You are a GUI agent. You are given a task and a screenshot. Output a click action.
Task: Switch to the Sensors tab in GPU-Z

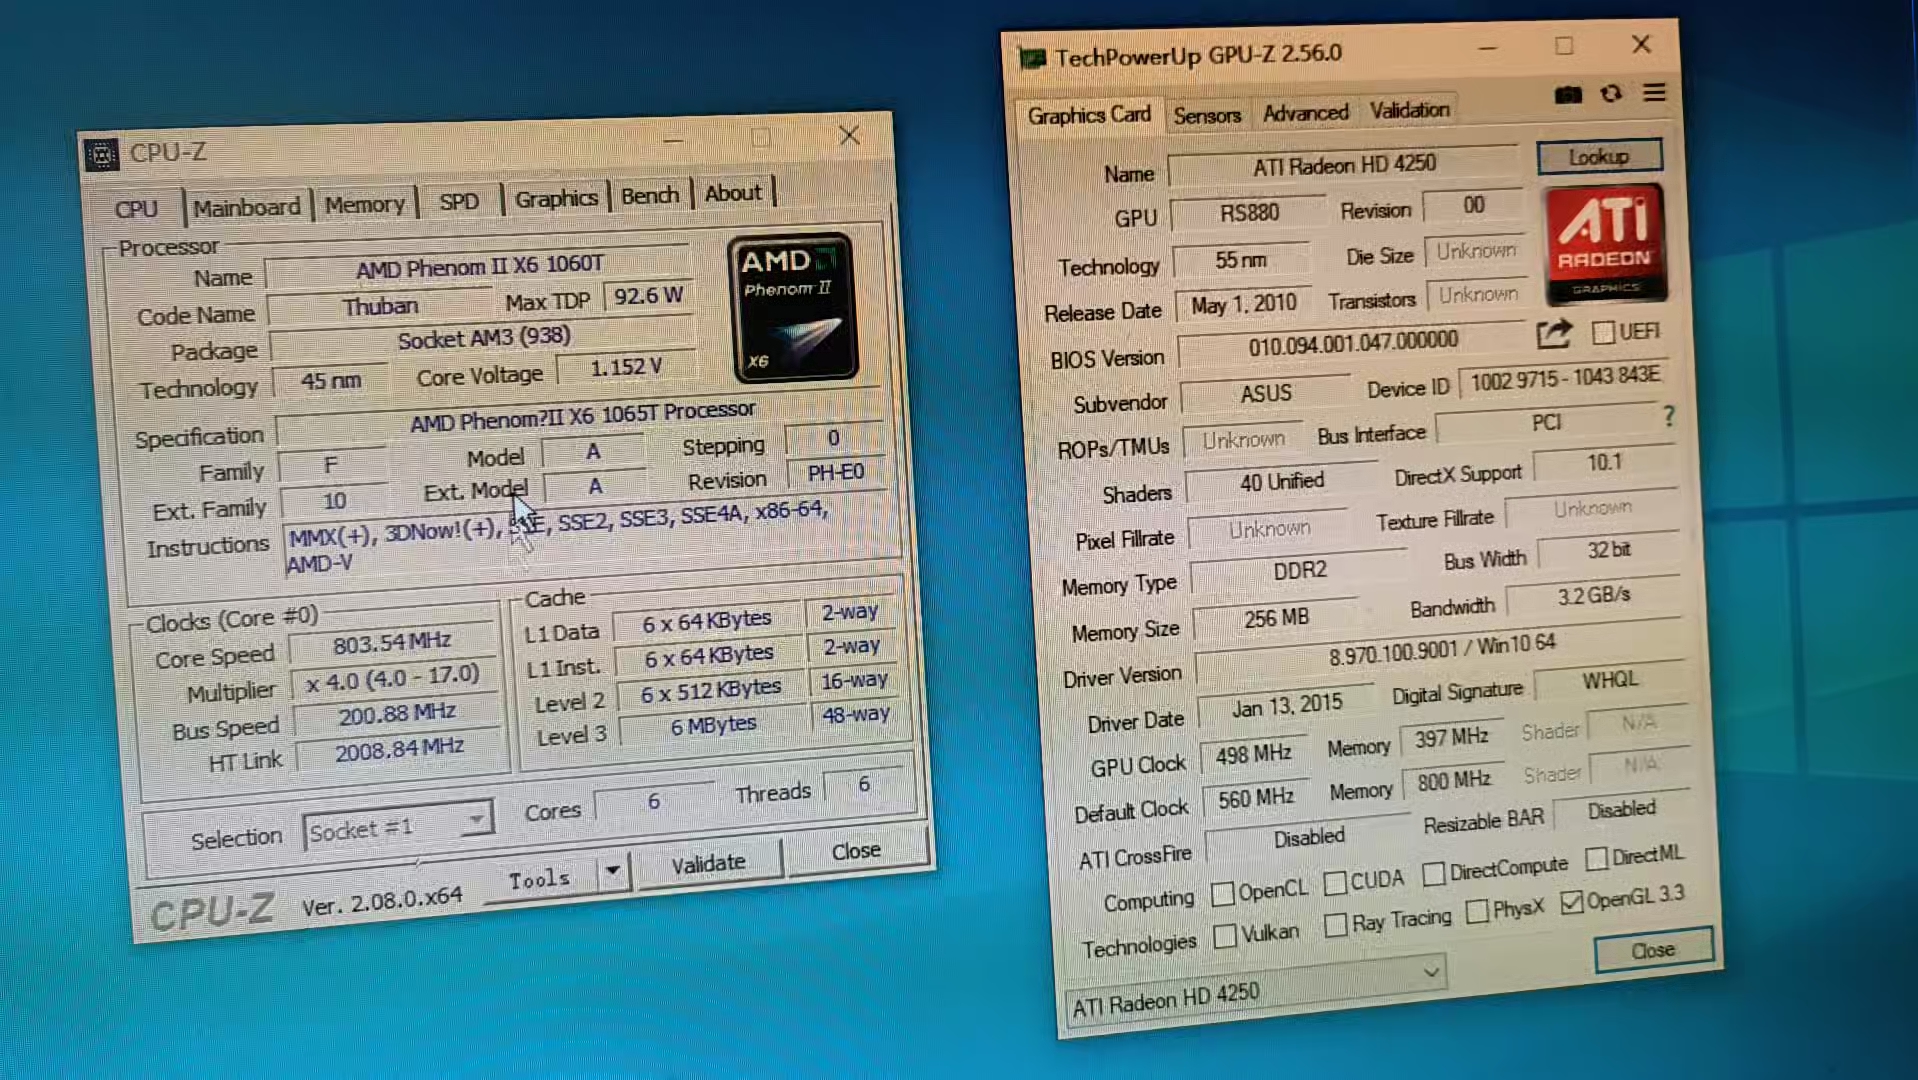point(1207,116)
